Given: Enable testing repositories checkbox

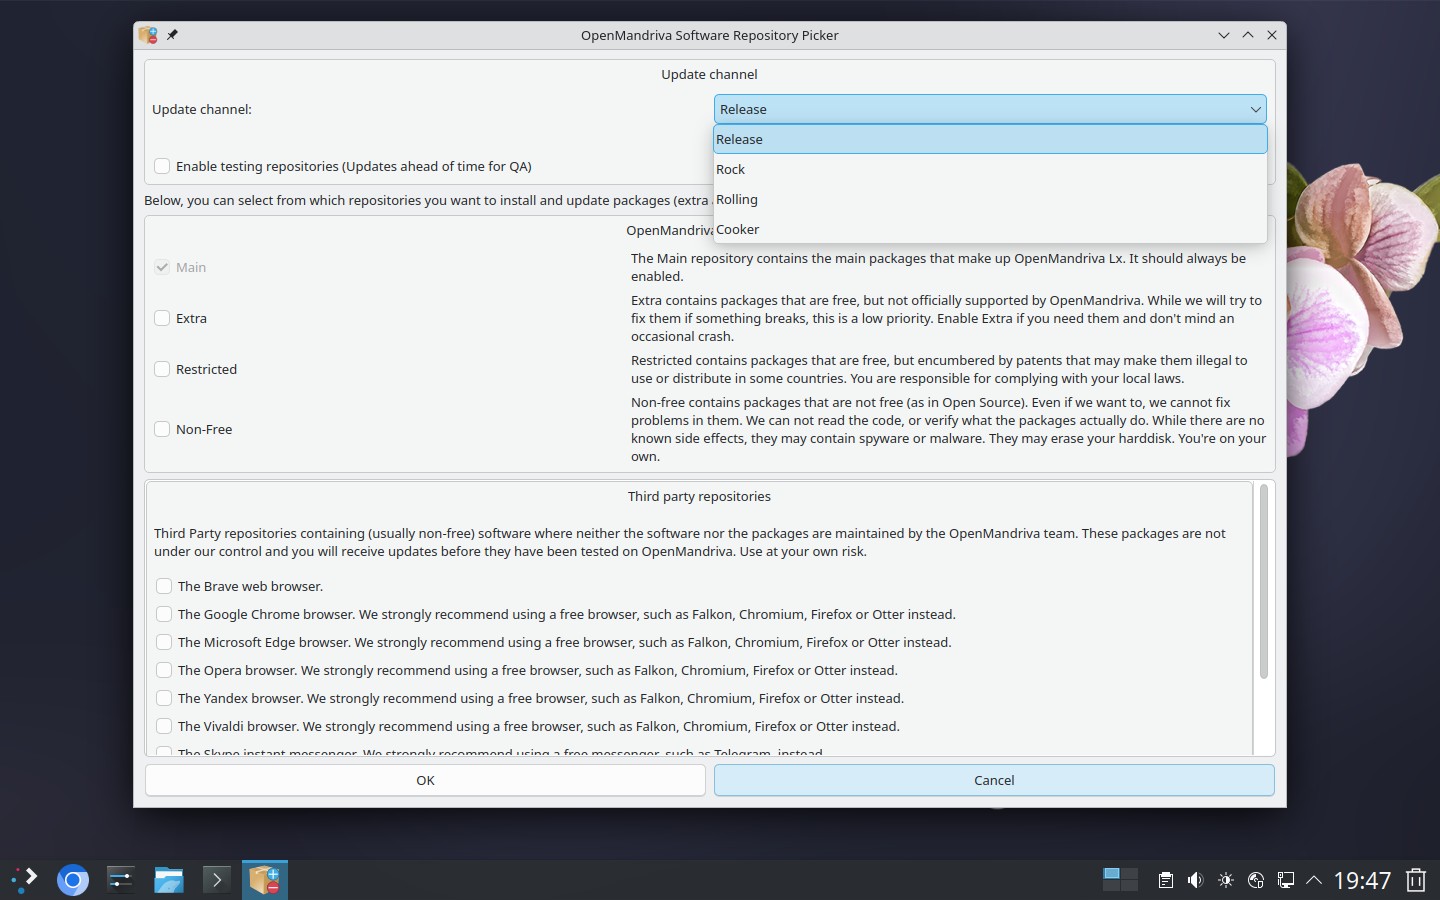Looking at the screenshot, I should pyautogui.click(x=162, y=166).
